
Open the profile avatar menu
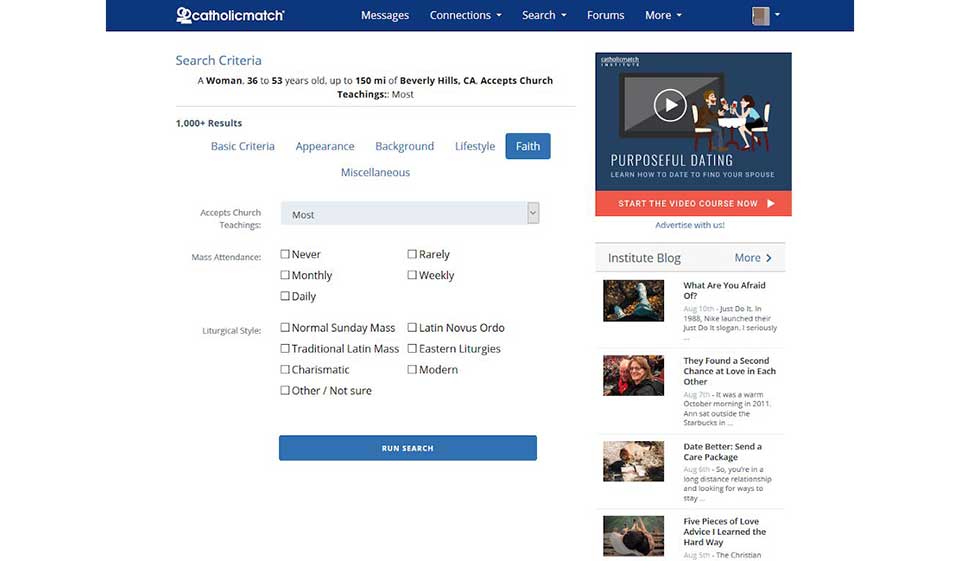point(765,15)
